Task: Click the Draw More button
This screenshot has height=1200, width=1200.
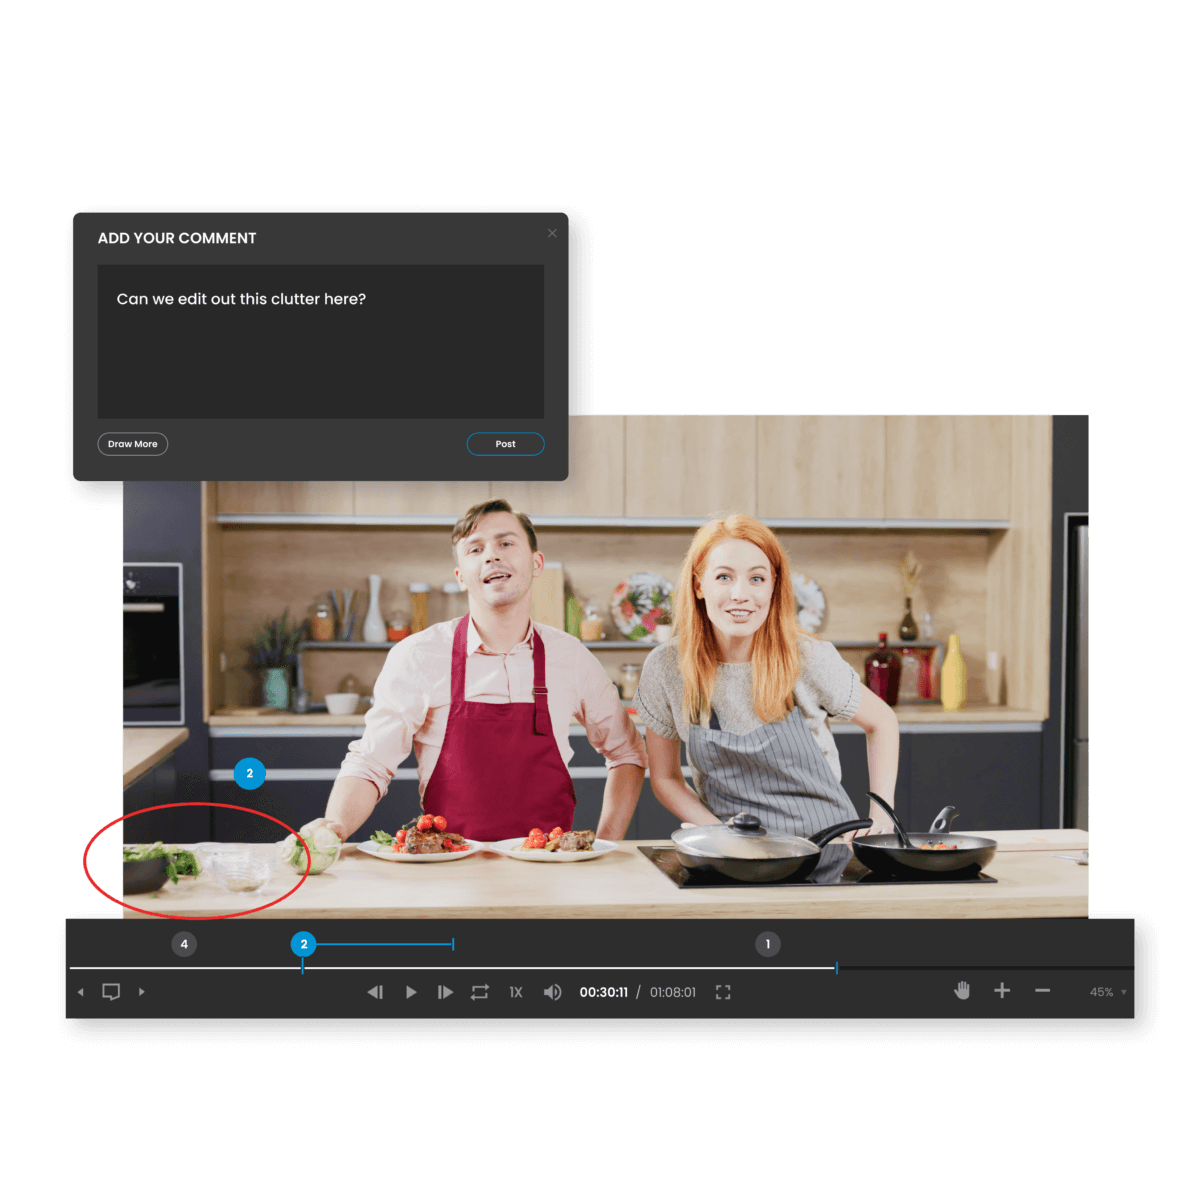Action: [132, 444]
